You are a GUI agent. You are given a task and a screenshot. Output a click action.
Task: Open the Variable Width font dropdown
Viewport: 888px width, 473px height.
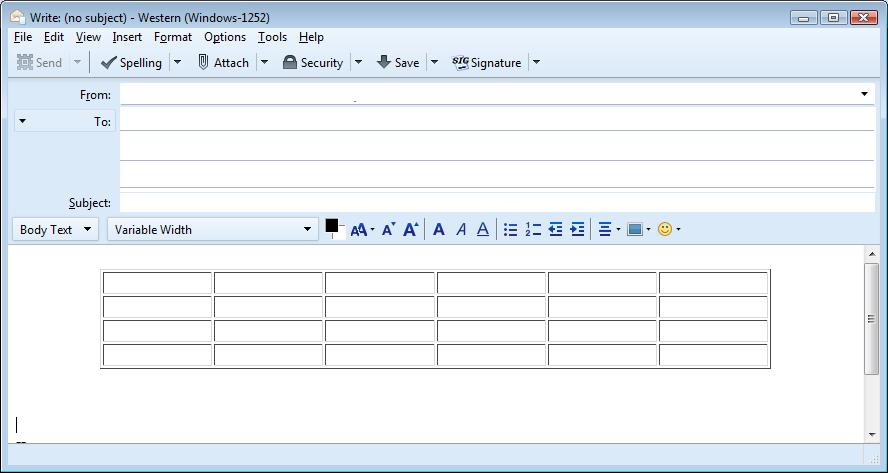click(212, 229)
